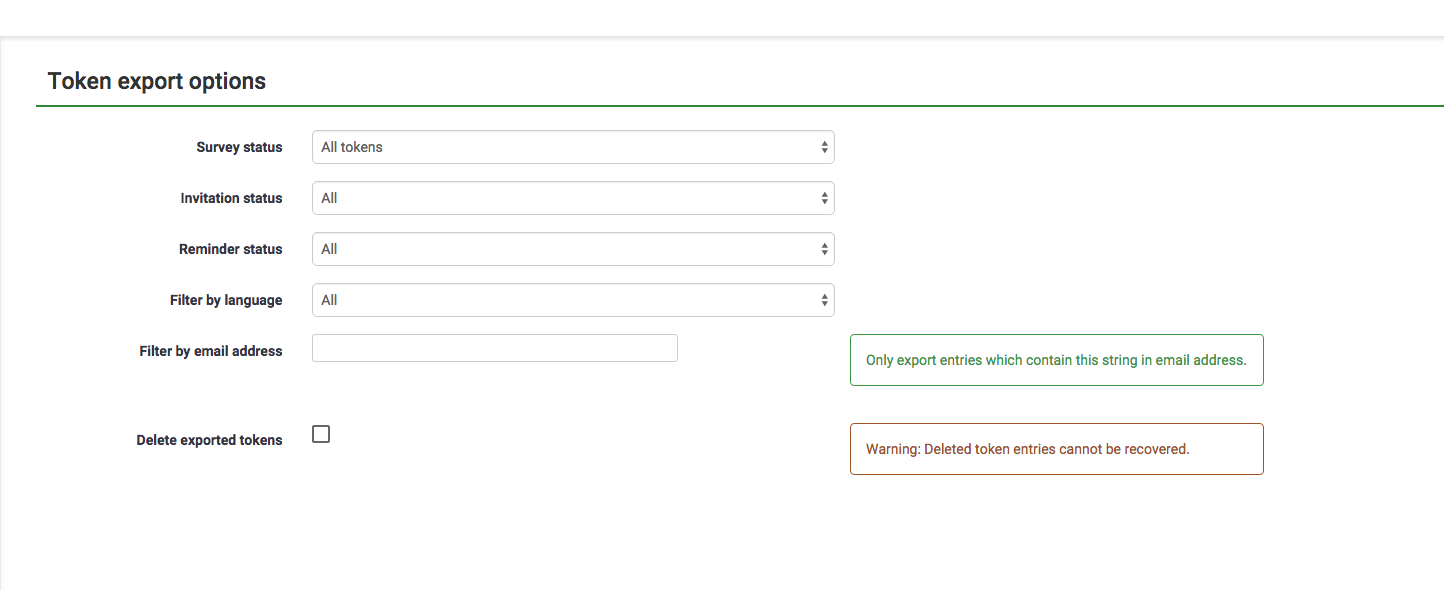Open the Invitation status dropdown
The image size is (1444, 590).
pos(572,198)
